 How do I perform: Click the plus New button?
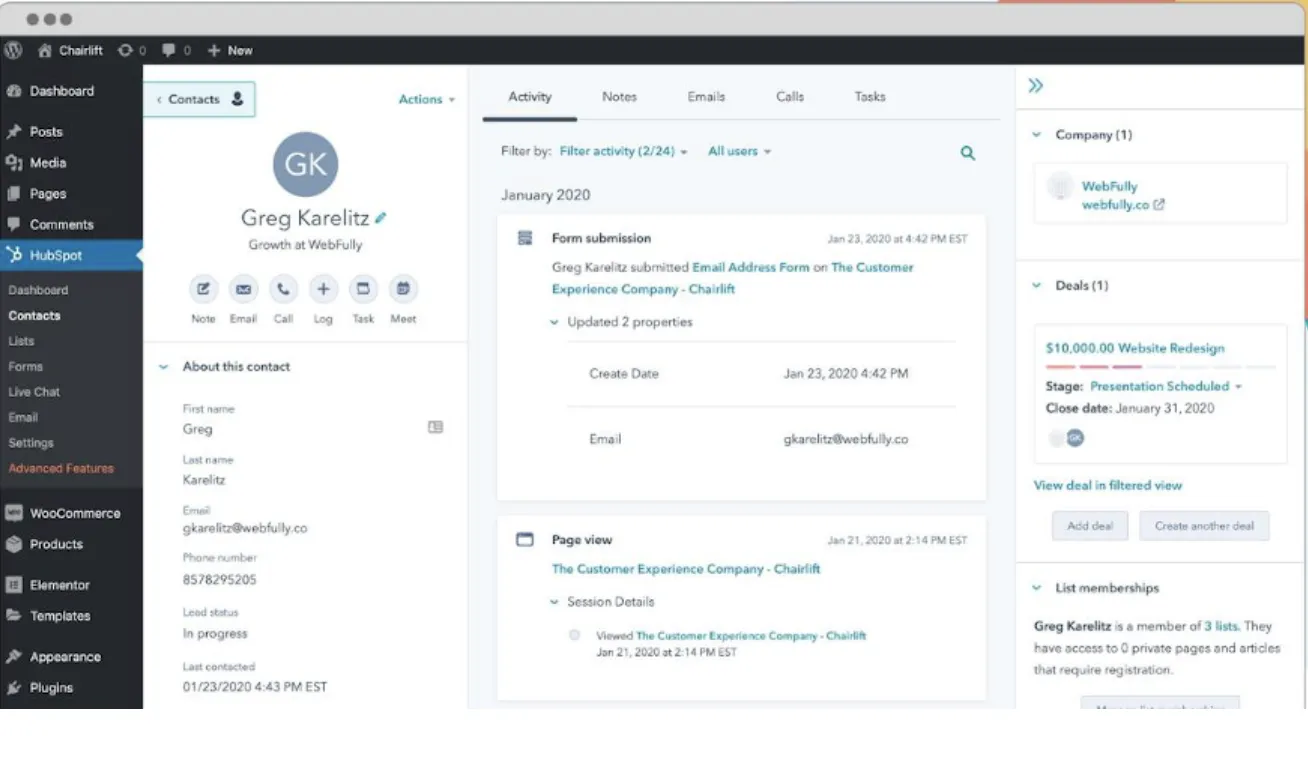click(230, 50)
